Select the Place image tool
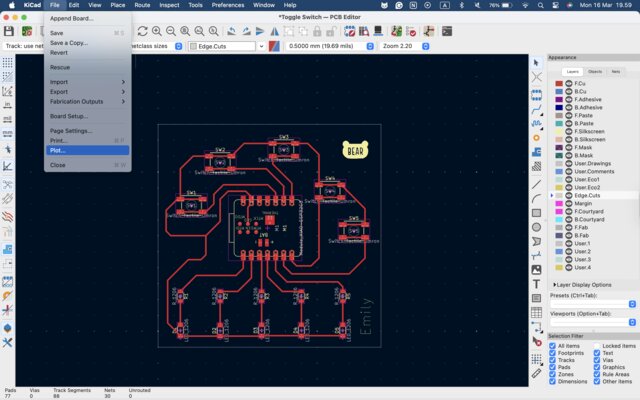Screen dimensions: 640x400 coord(536,270)
